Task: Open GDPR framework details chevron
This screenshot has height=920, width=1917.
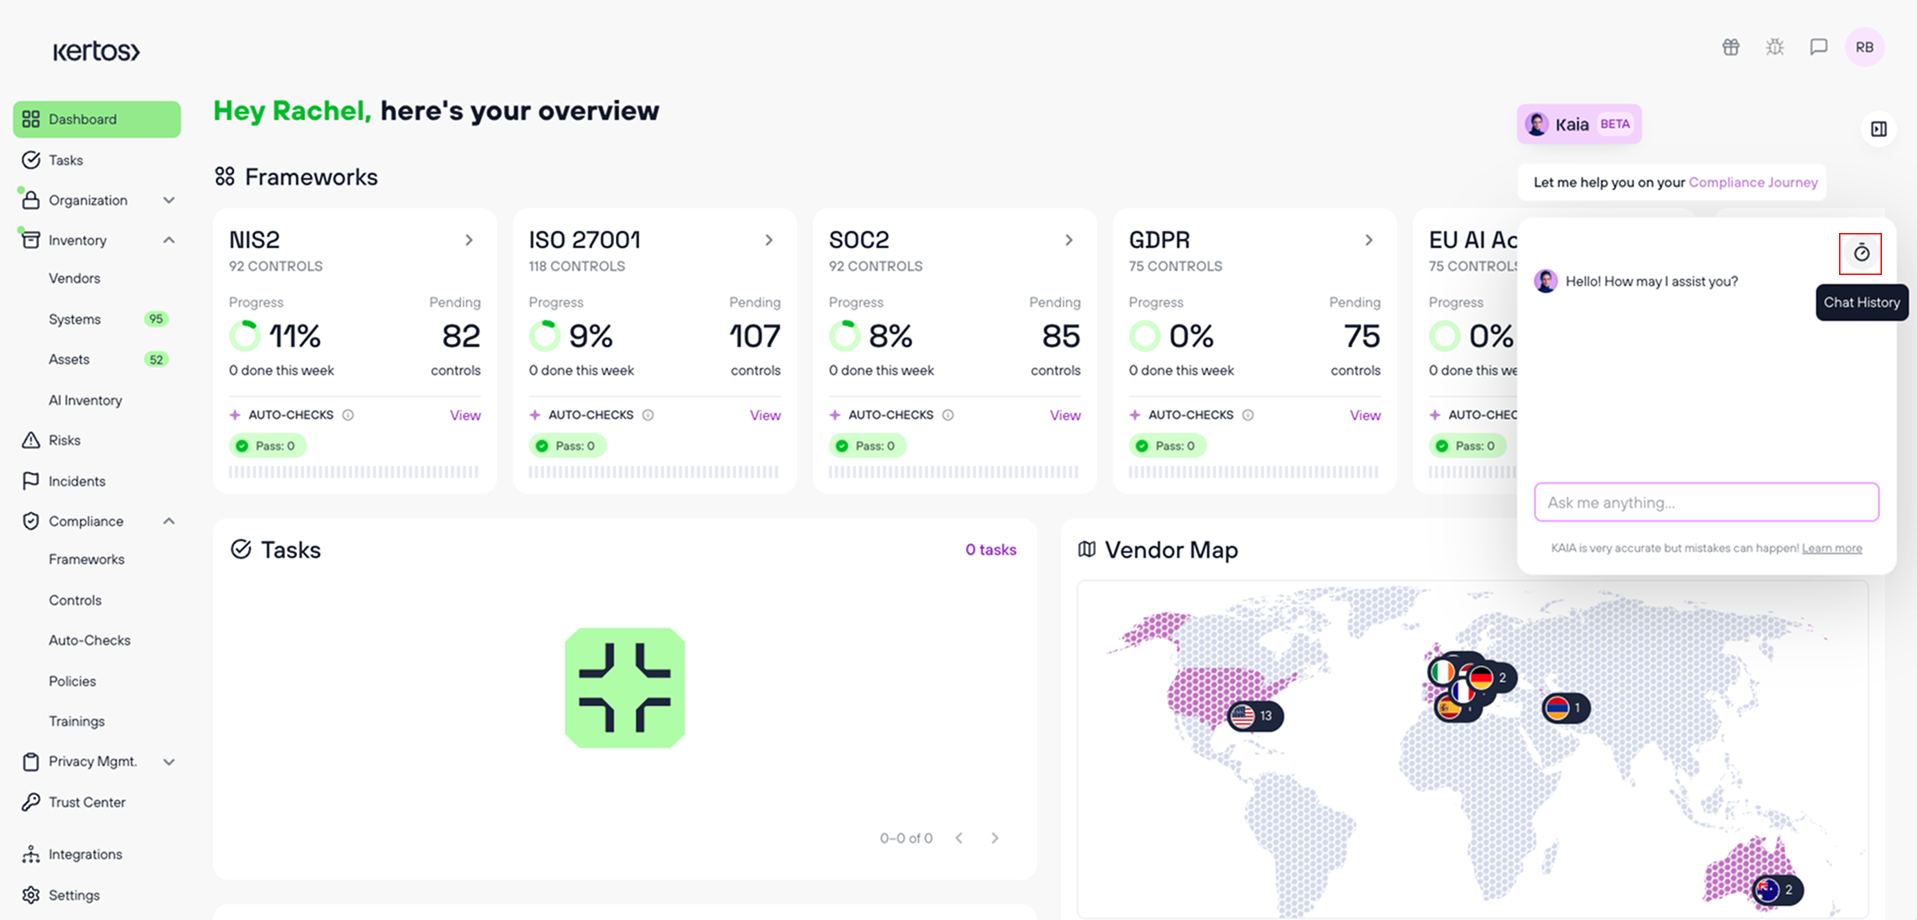Action: [1369, 240]
